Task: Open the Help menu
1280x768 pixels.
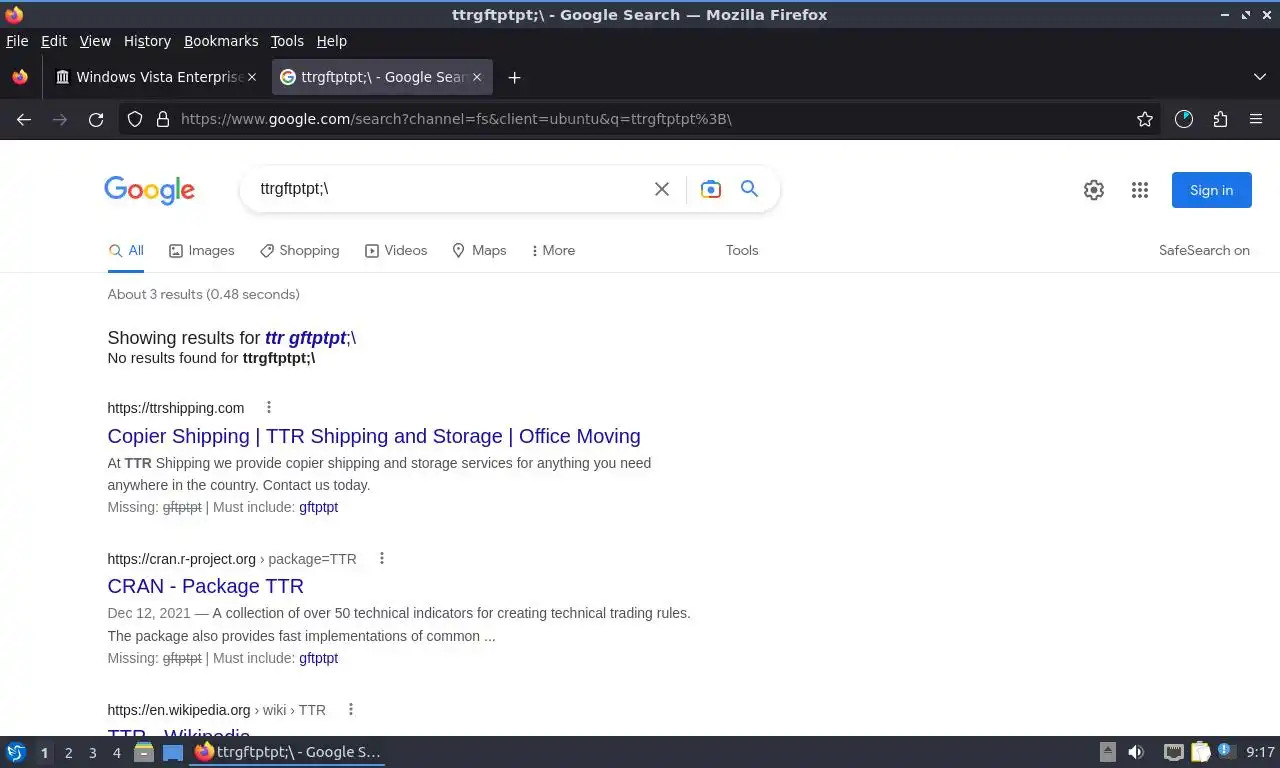Action: [x=331, y=41]
